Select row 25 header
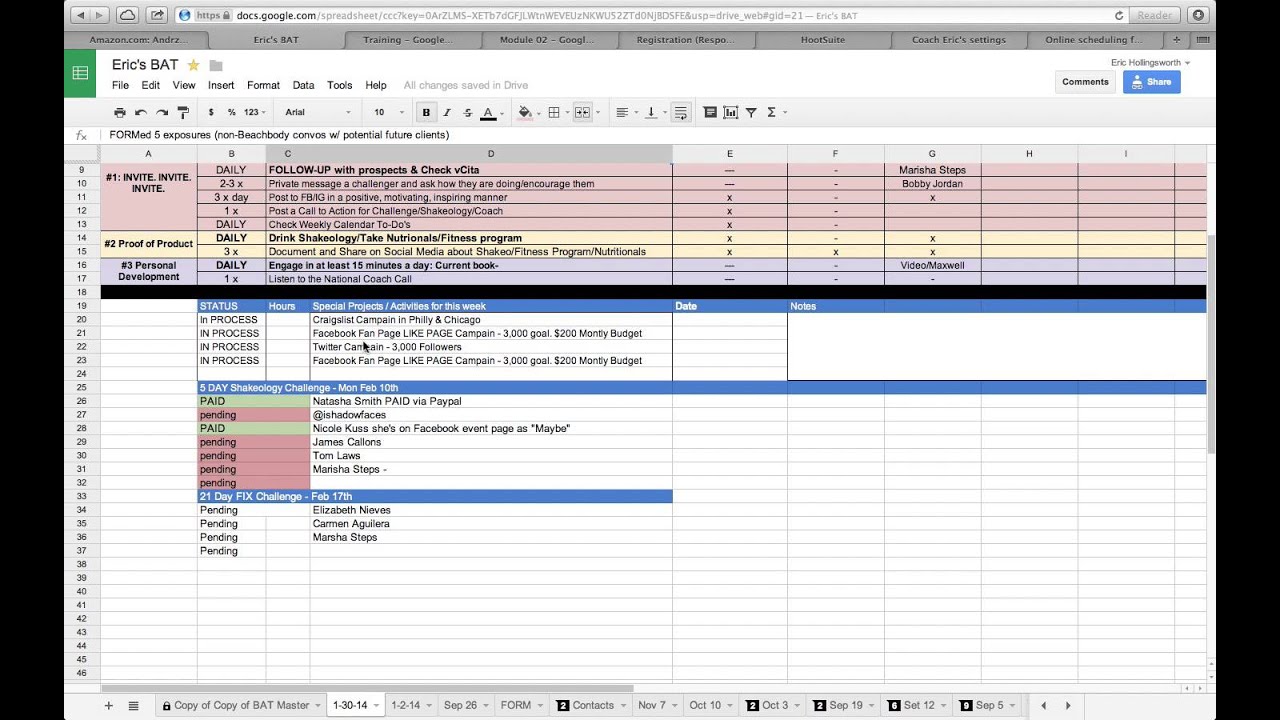Screen dimensions: 1280x720 pos(81,387)
